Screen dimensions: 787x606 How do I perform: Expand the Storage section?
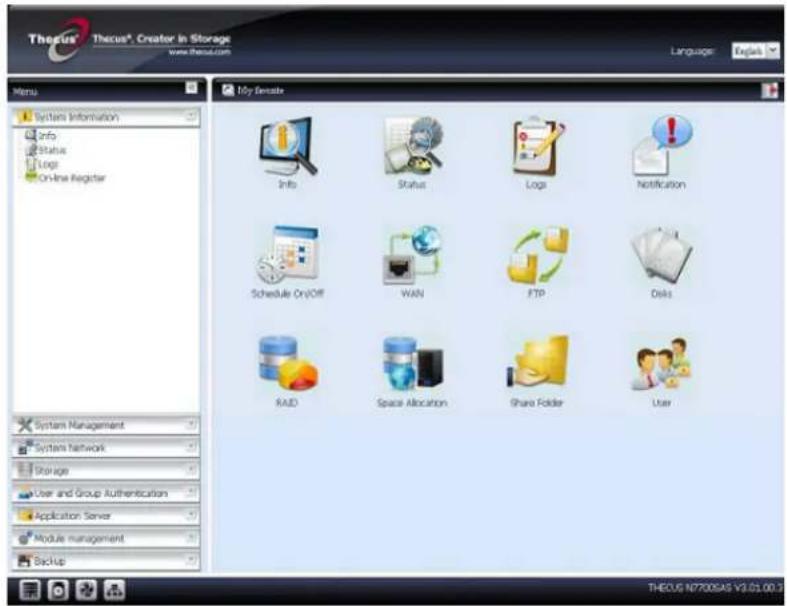pos(106,470)
